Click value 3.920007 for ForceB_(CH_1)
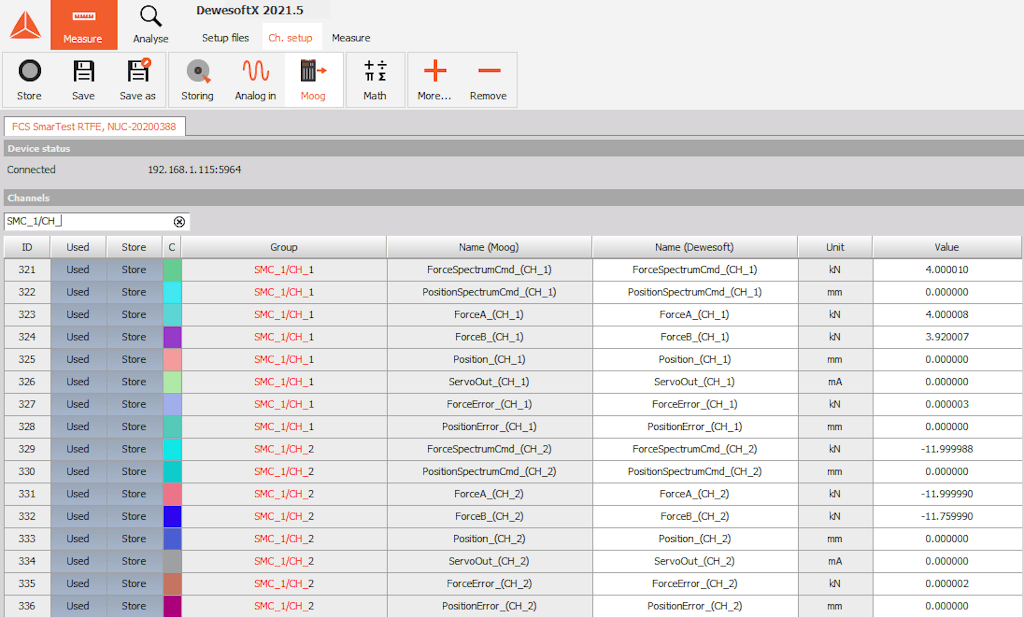Image resolution: width=1024 pixels, height=618 pixels. pos(947,337)
